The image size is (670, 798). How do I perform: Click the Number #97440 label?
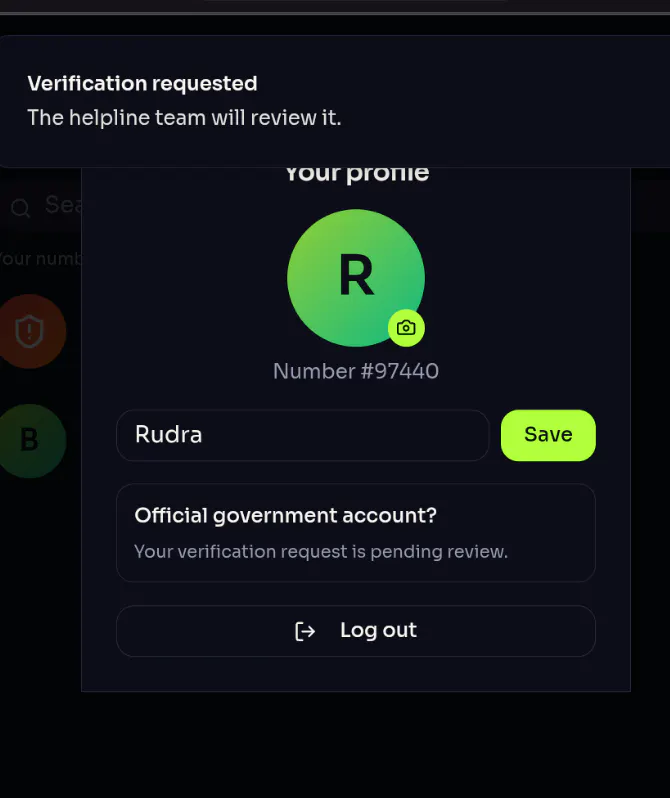point(356,371)
